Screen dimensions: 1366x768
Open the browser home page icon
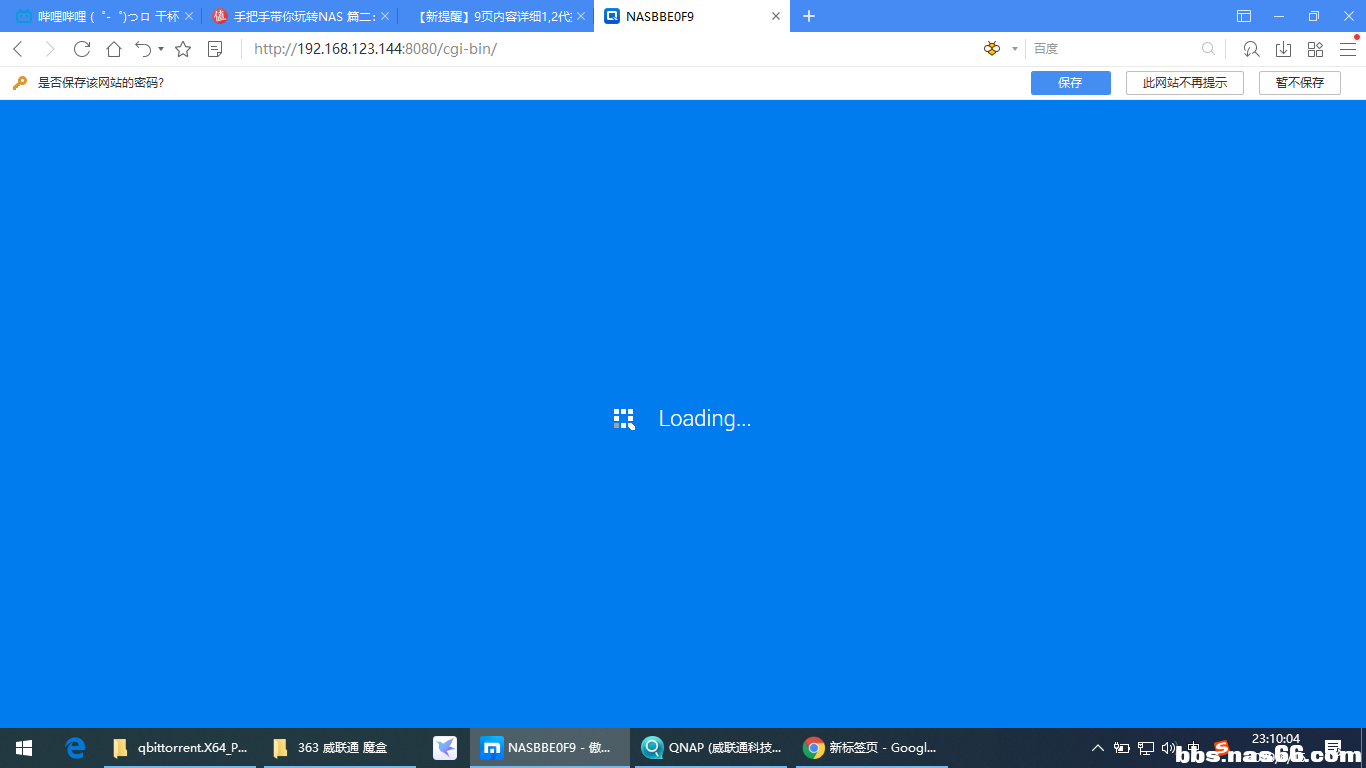[114, 49]
